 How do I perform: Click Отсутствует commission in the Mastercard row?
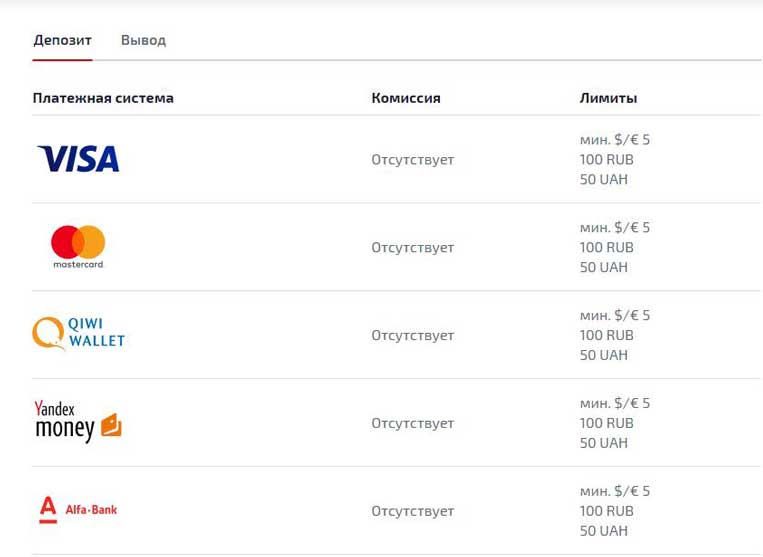click(x=412, y=248)
